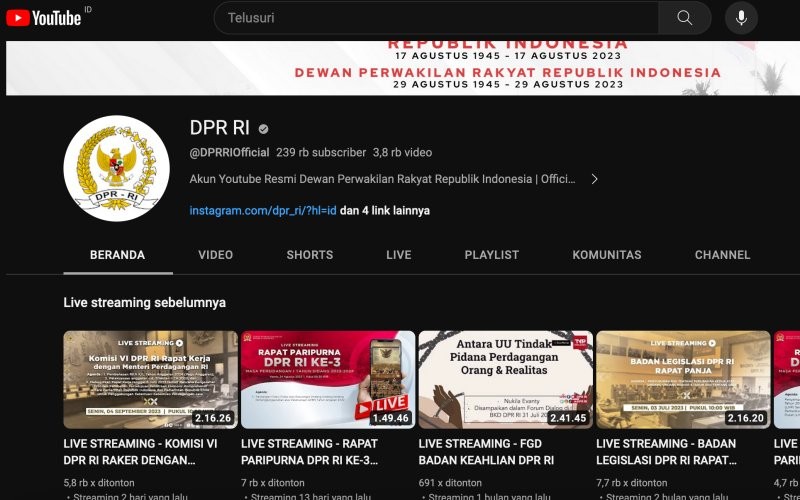This screenshot has width=800, height=500.
Task: Click the 2.16.20 duration badge
Action: (x=746, y=418)
